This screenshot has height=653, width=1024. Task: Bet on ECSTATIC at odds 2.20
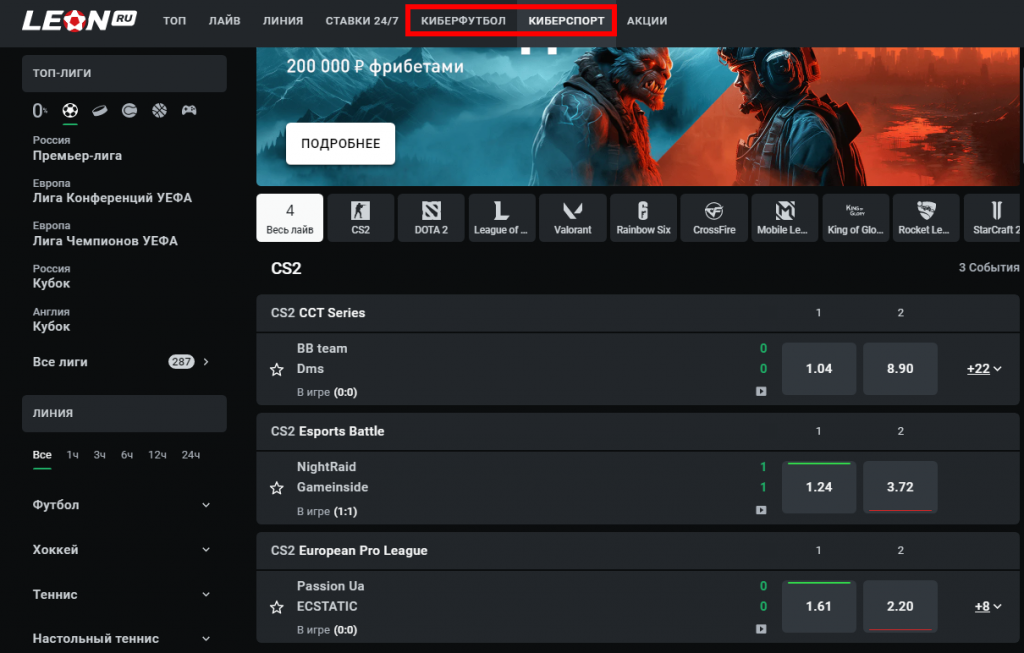click(x=900, y=607)
